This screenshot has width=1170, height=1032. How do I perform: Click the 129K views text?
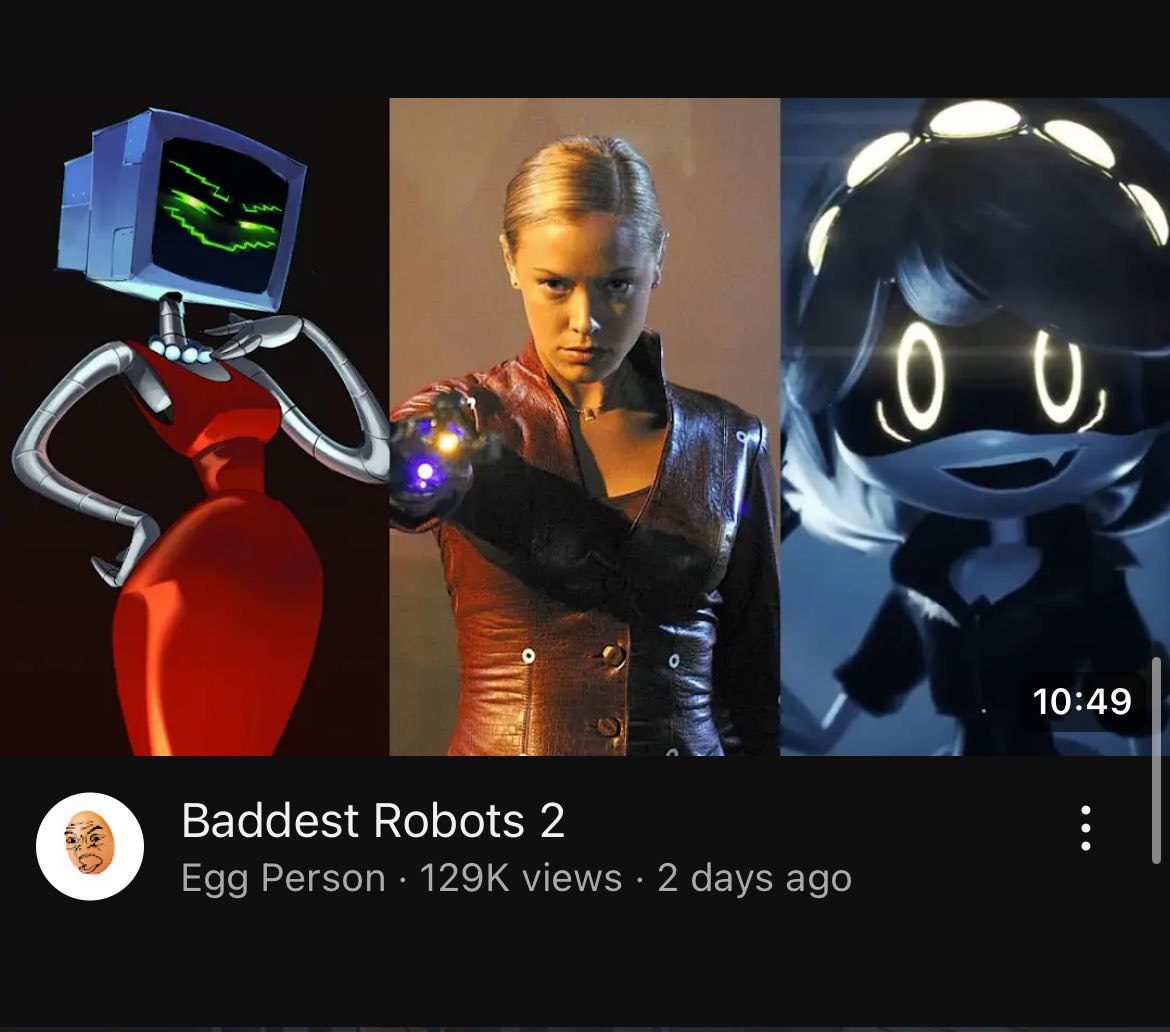click(521, 878)
